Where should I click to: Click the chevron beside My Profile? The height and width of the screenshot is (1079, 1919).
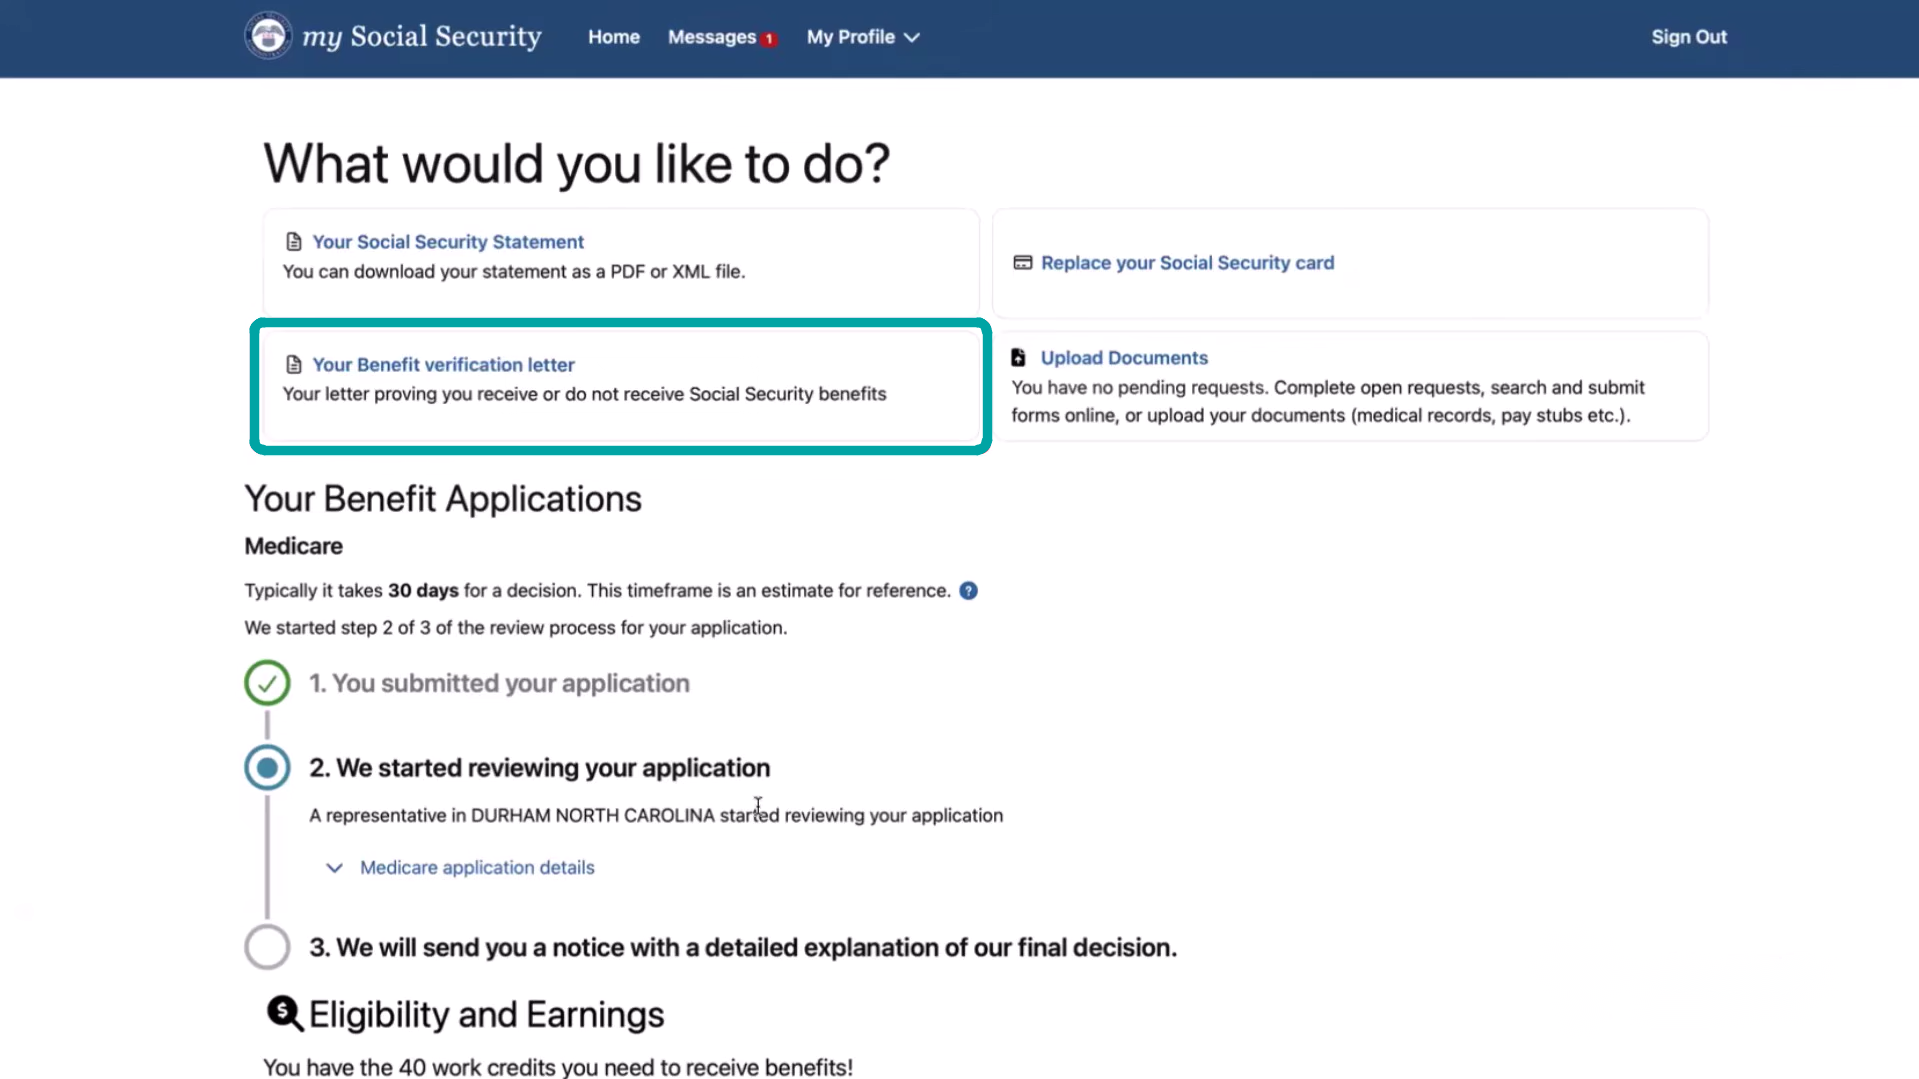tap(912, 38)
